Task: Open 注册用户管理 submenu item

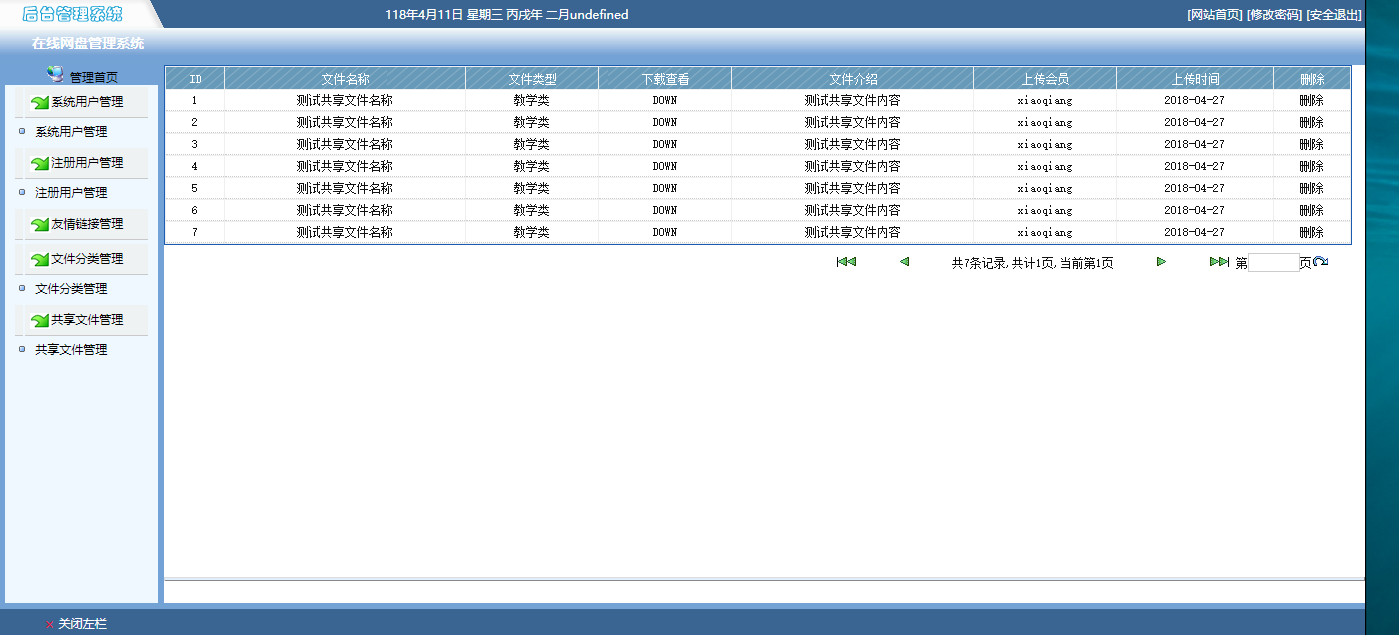Action: (x=71, y=193)
